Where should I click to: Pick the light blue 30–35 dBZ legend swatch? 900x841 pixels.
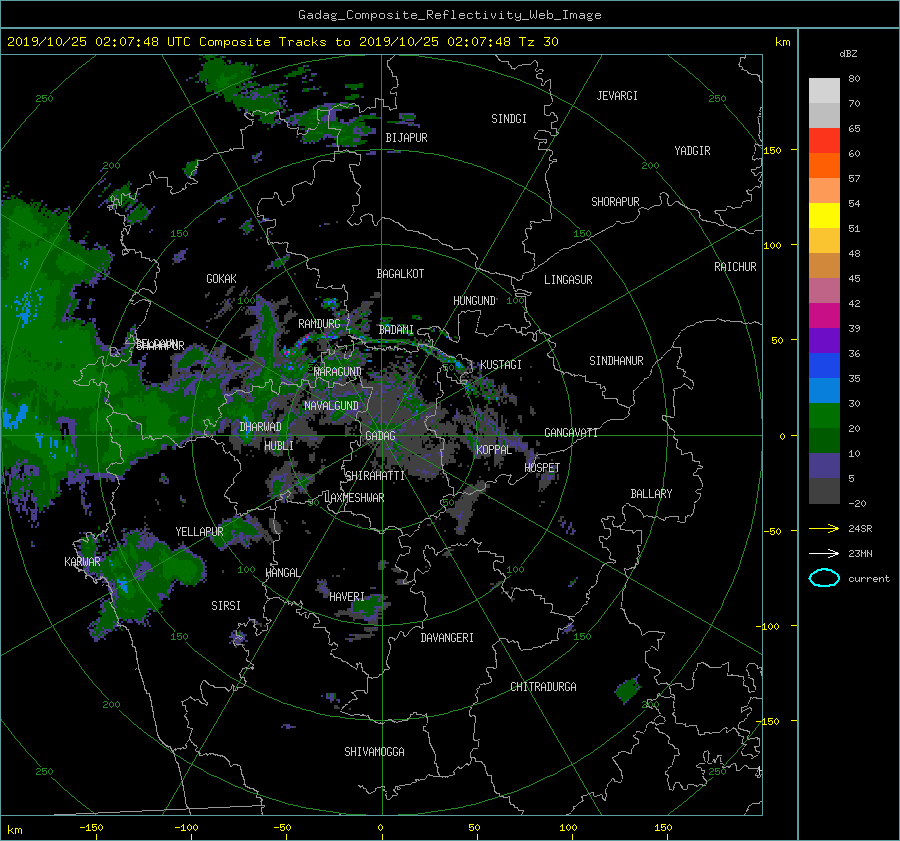point(824,390)
